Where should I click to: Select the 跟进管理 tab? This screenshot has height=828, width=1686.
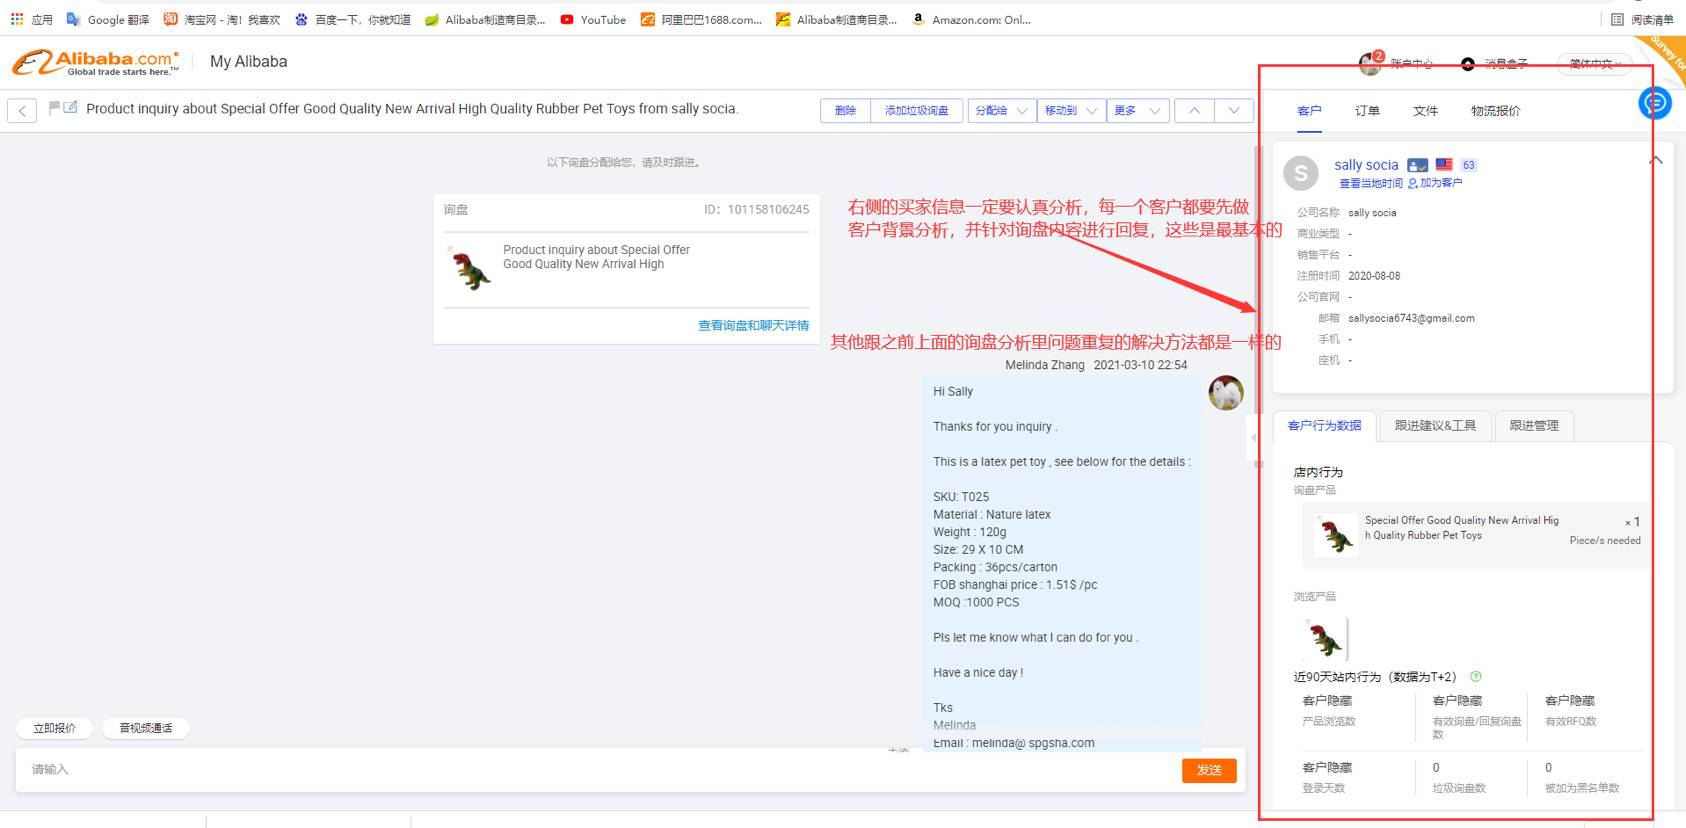point(1534,426)
